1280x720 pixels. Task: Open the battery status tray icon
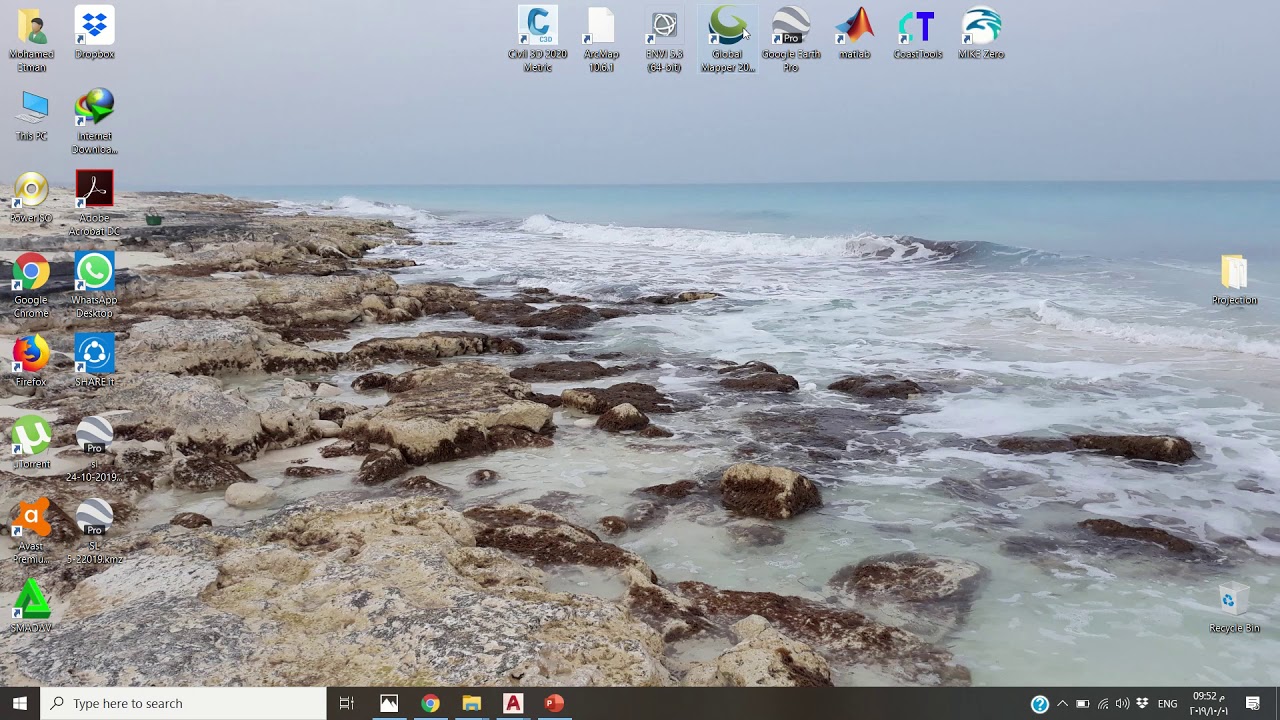pyautogui.click(x=1082, y=704)
